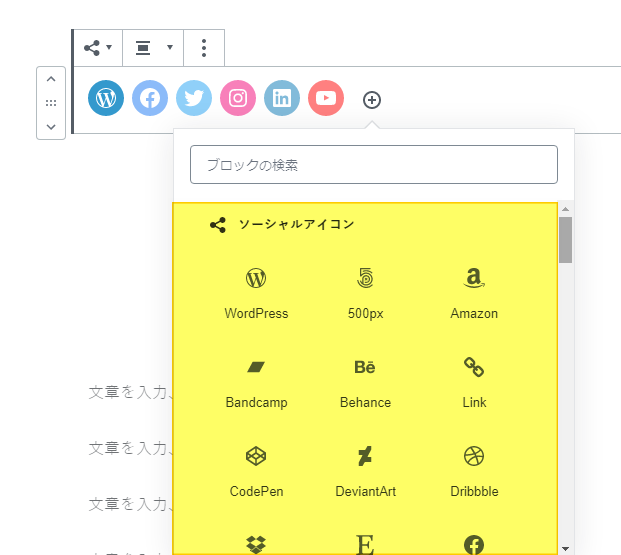Click the inserter scrollbar thumb
Screen dimensions: 621x555
[566, 240]
